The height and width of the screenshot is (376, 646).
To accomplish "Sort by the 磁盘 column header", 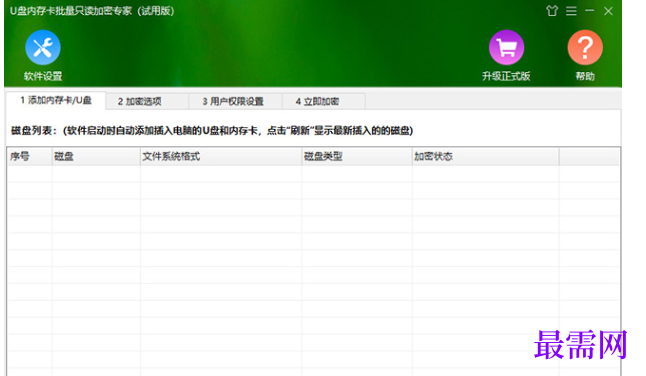I will 96,156.
